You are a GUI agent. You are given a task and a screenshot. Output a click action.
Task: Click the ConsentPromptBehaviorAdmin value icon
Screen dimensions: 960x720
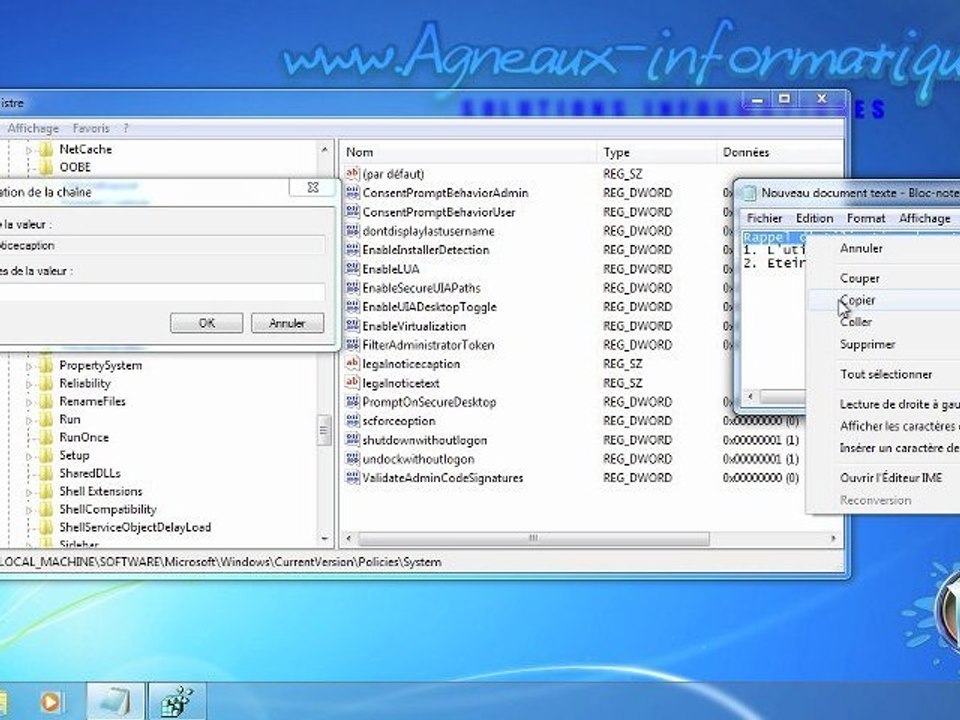tap(353, 192)
